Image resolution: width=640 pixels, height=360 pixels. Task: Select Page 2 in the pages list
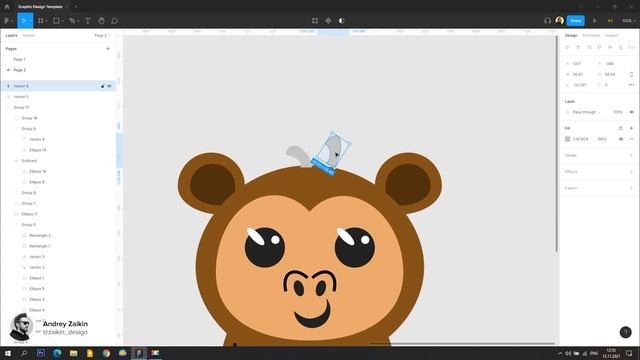[x=19, y=70]
